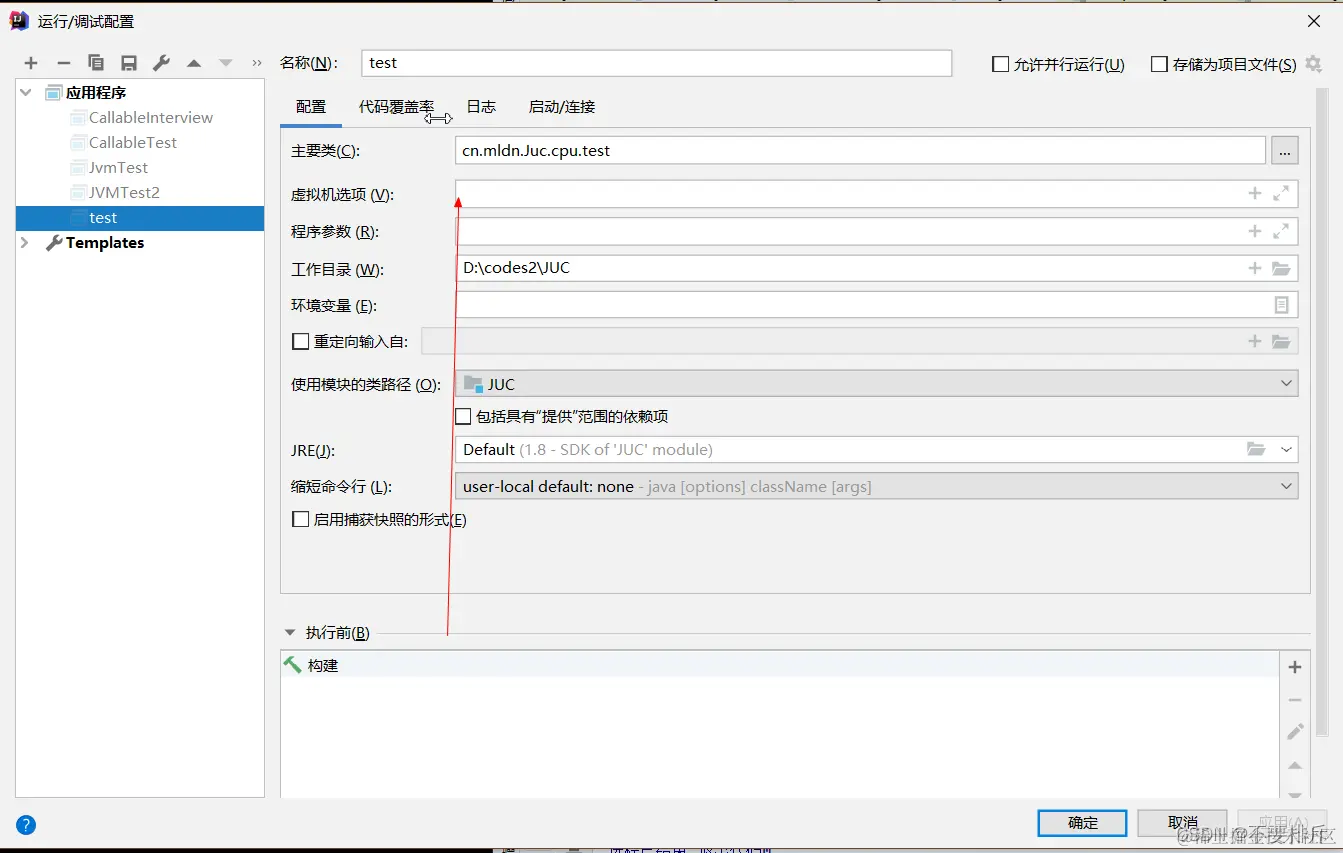Screen dimensions: 1343x853
Task: Select the Build task in before-launch list
Action: 780,665
